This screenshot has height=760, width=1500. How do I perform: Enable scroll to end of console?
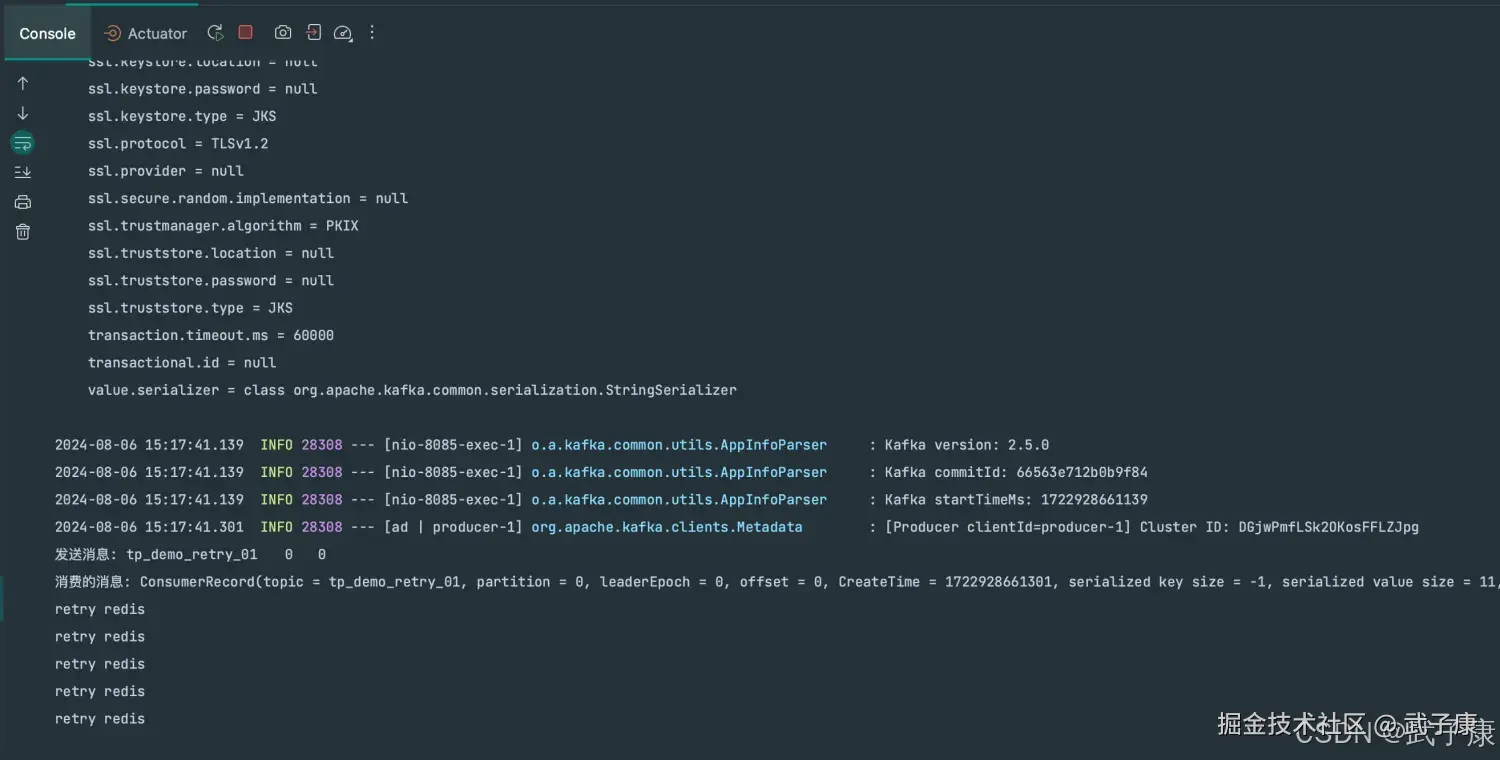point(23,172)
